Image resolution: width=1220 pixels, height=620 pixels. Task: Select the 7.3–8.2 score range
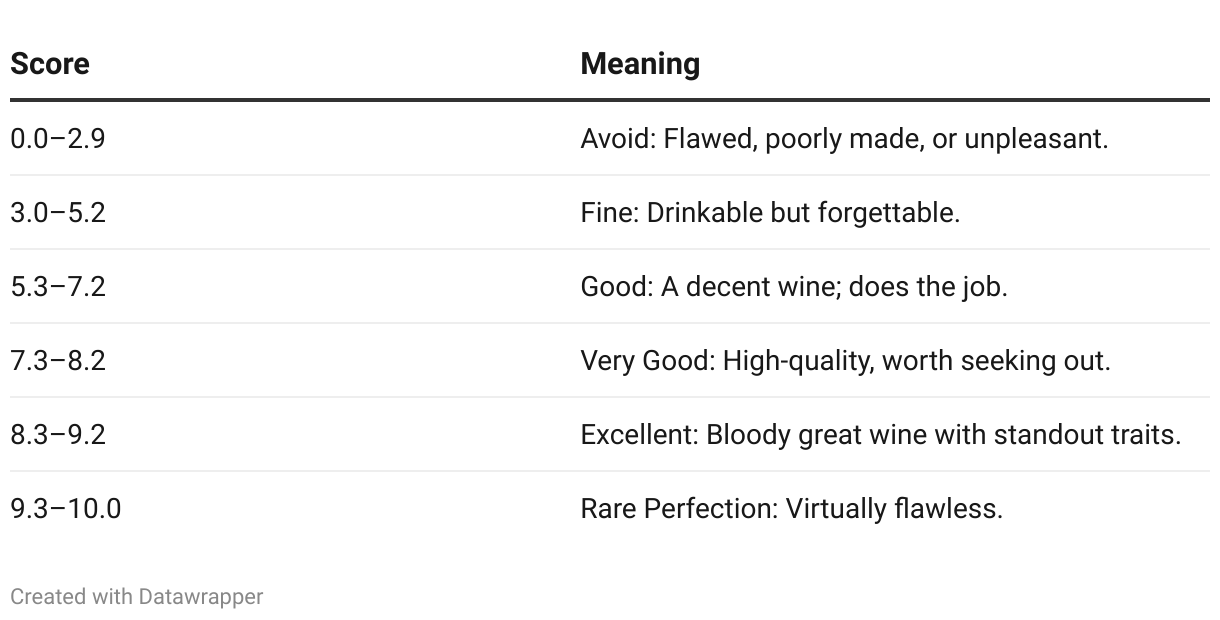coord(58,360)
